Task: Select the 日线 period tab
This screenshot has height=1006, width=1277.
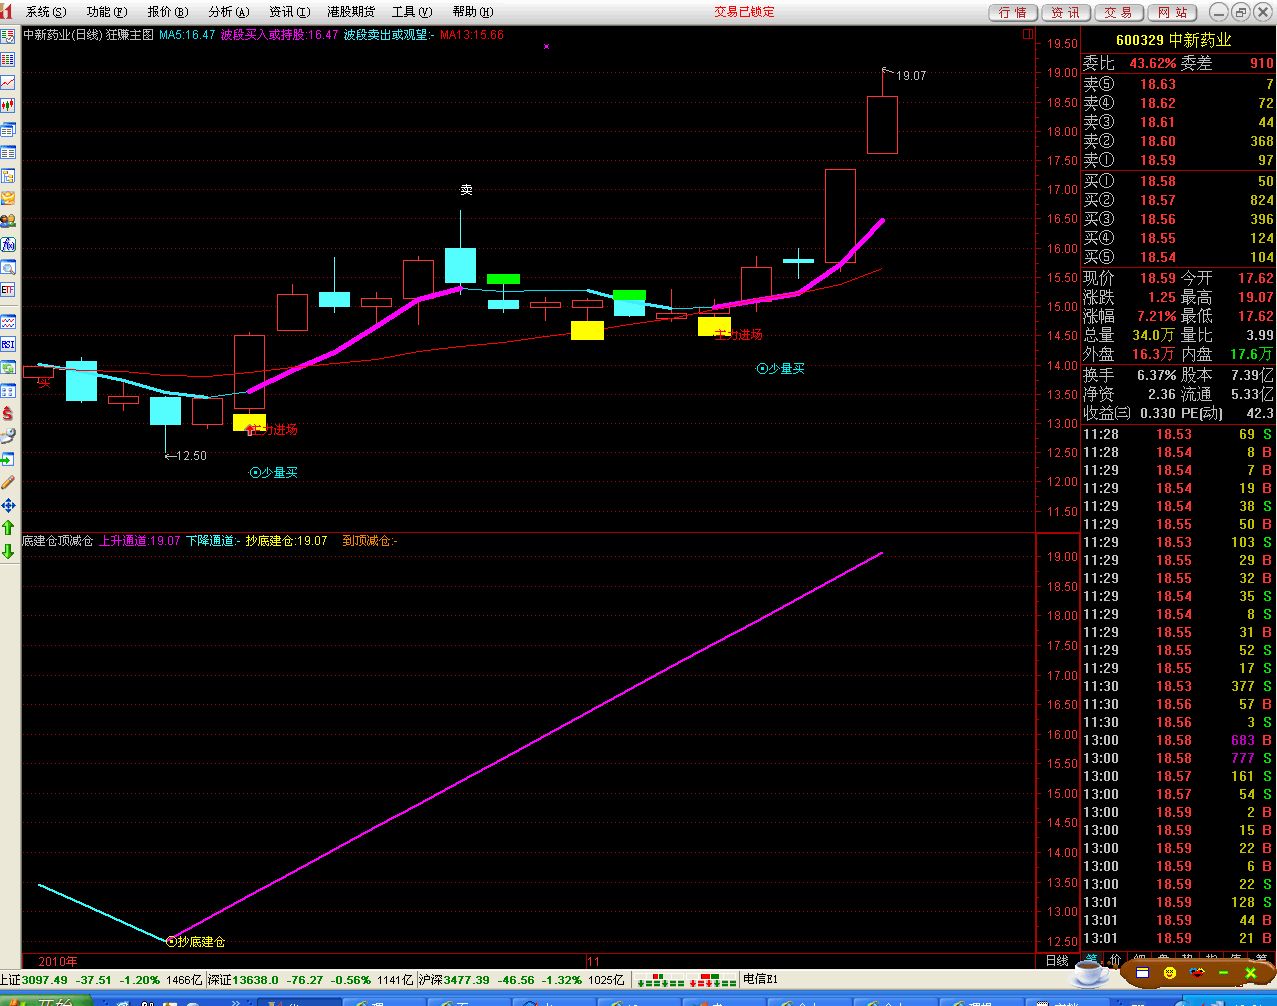Action: (1057, 960)
